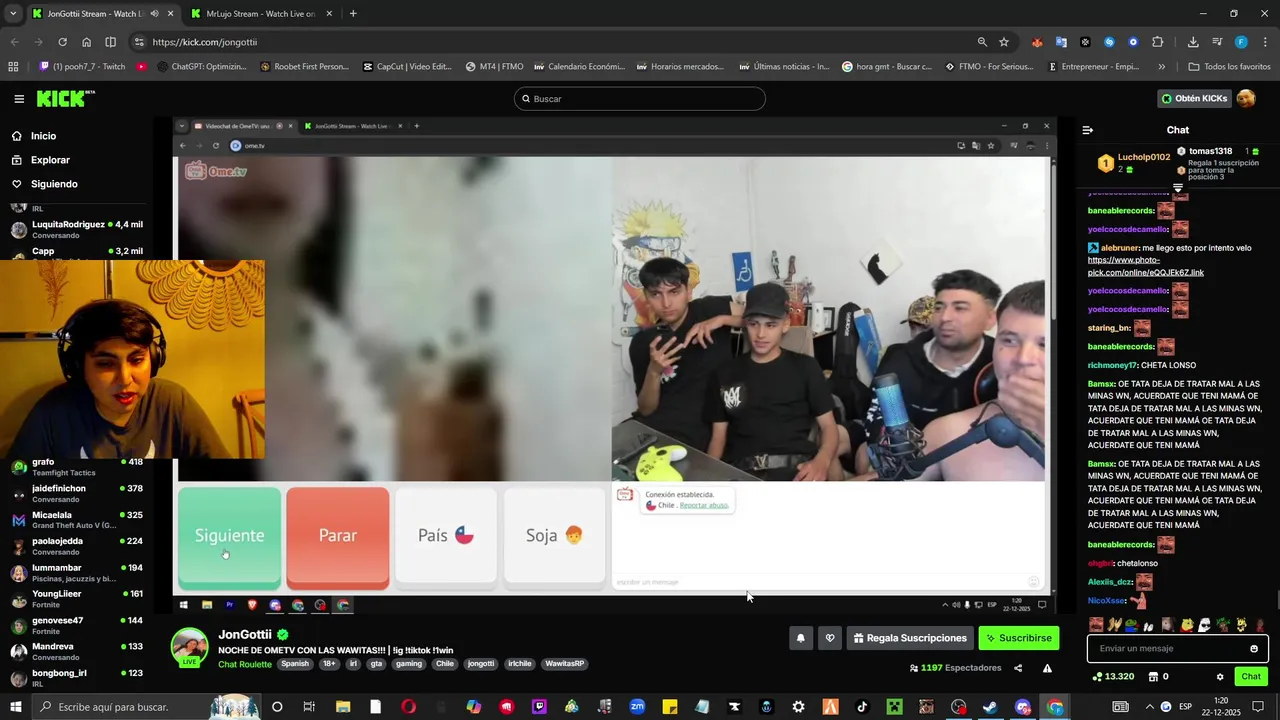Show more bookmarks with double chevron
Screen dimensions: 1280x720
coord(1161,67)
